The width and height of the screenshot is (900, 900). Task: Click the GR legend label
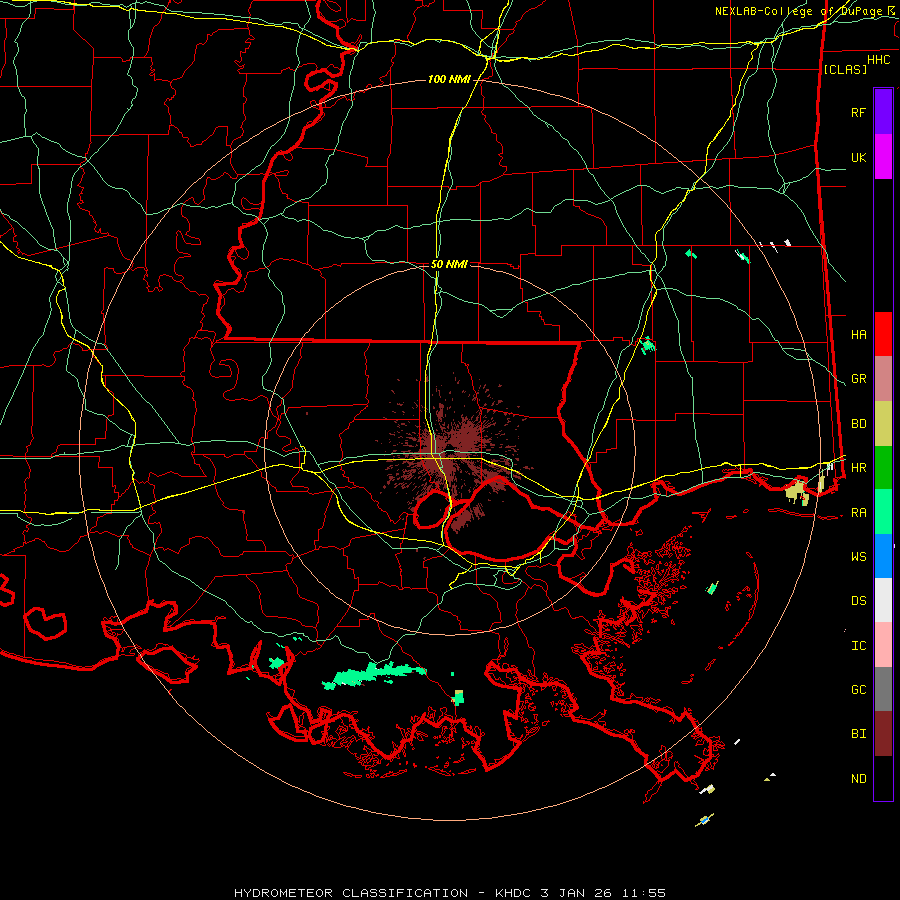[858, 379]
